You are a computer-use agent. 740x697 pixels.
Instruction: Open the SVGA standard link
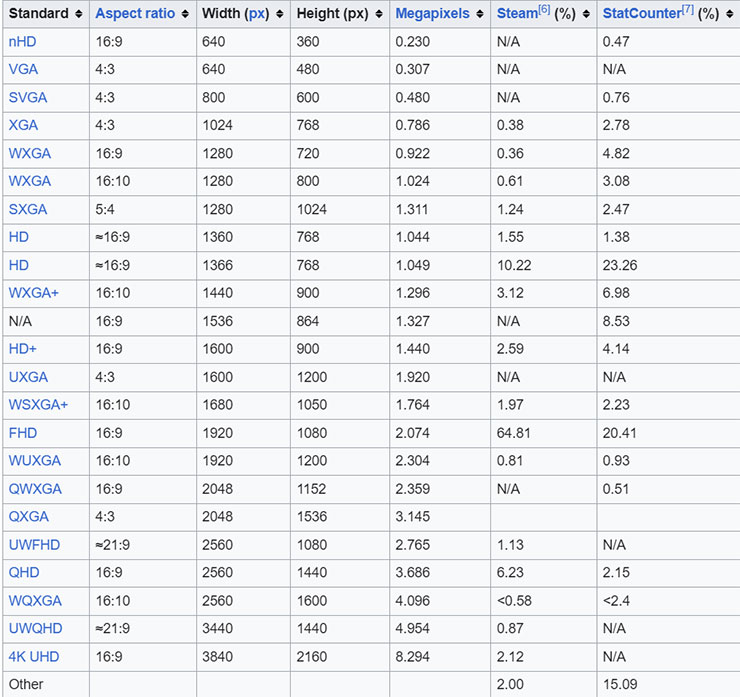28,98
